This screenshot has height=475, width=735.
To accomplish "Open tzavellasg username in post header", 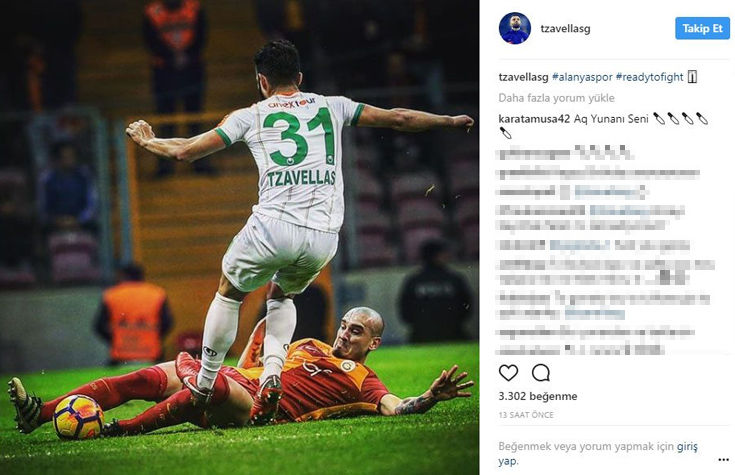I will tap(565, 29).
